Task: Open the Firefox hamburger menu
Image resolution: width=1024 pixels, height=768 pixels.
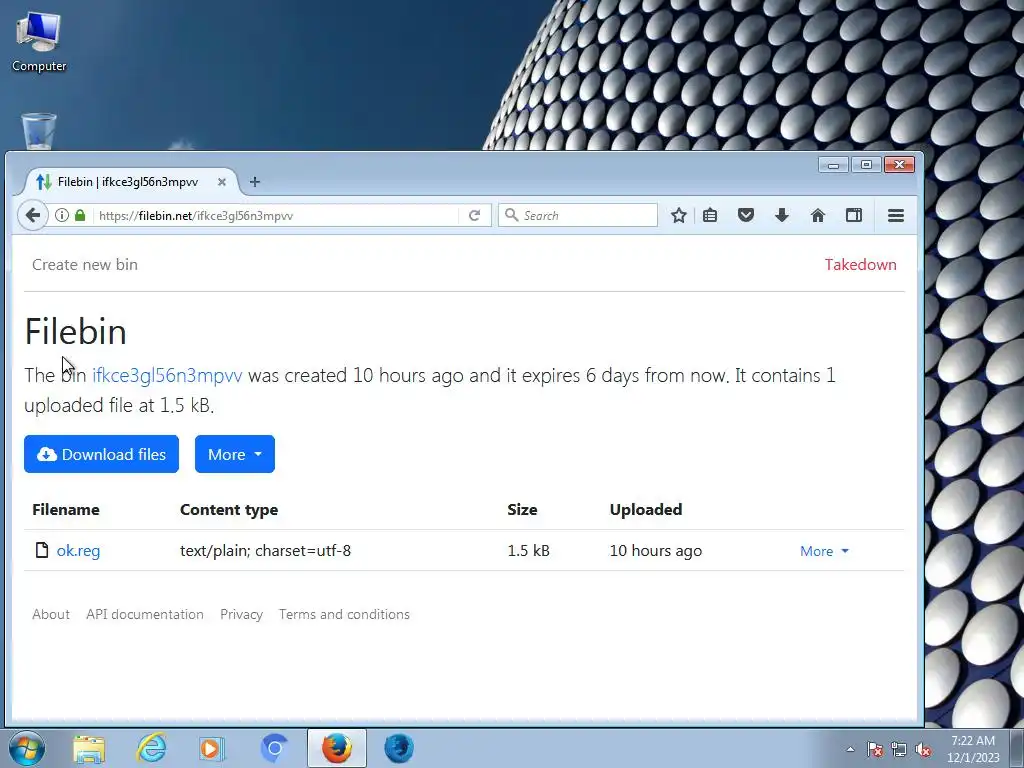Action: [896, 216]
